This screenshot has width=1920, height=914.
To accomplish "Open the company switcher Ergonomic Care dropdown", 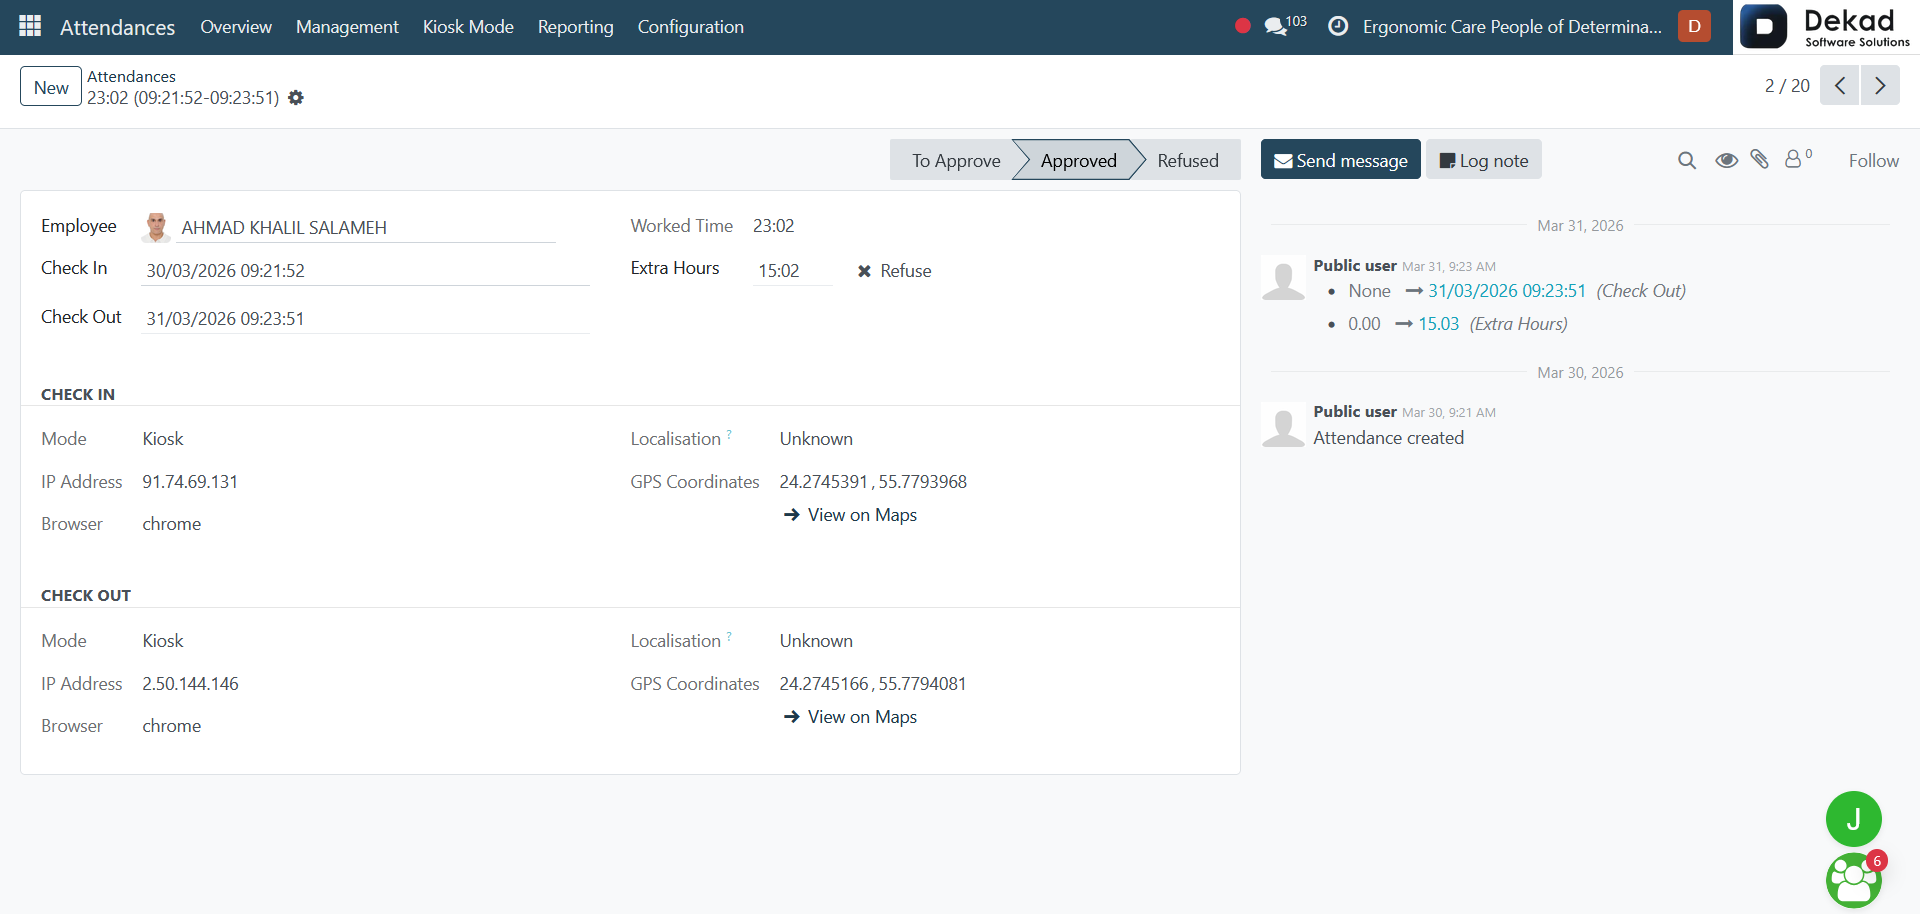I will tap(1512, 27).
